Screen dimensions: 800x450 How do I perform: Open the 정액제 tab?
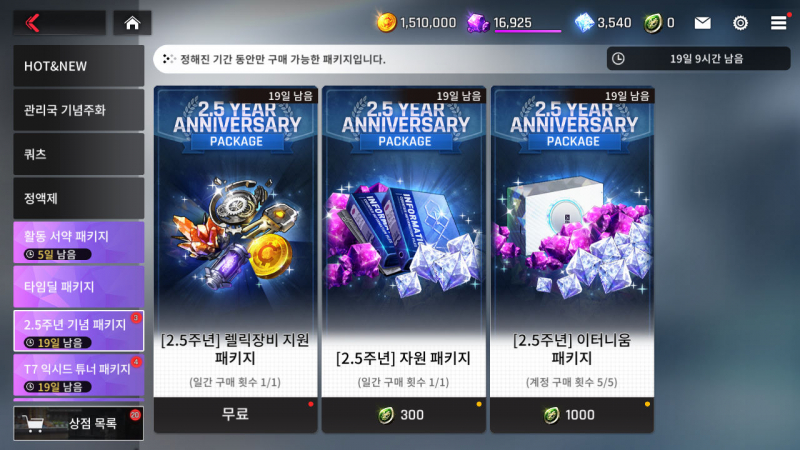click(79, 198)
